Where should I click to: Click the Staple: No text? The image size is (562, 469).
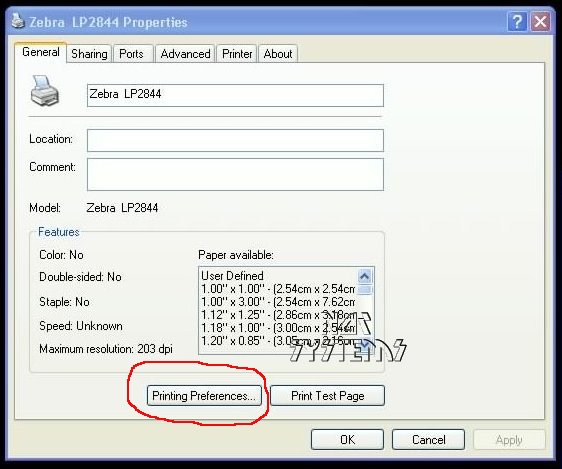tap(64, 302)
